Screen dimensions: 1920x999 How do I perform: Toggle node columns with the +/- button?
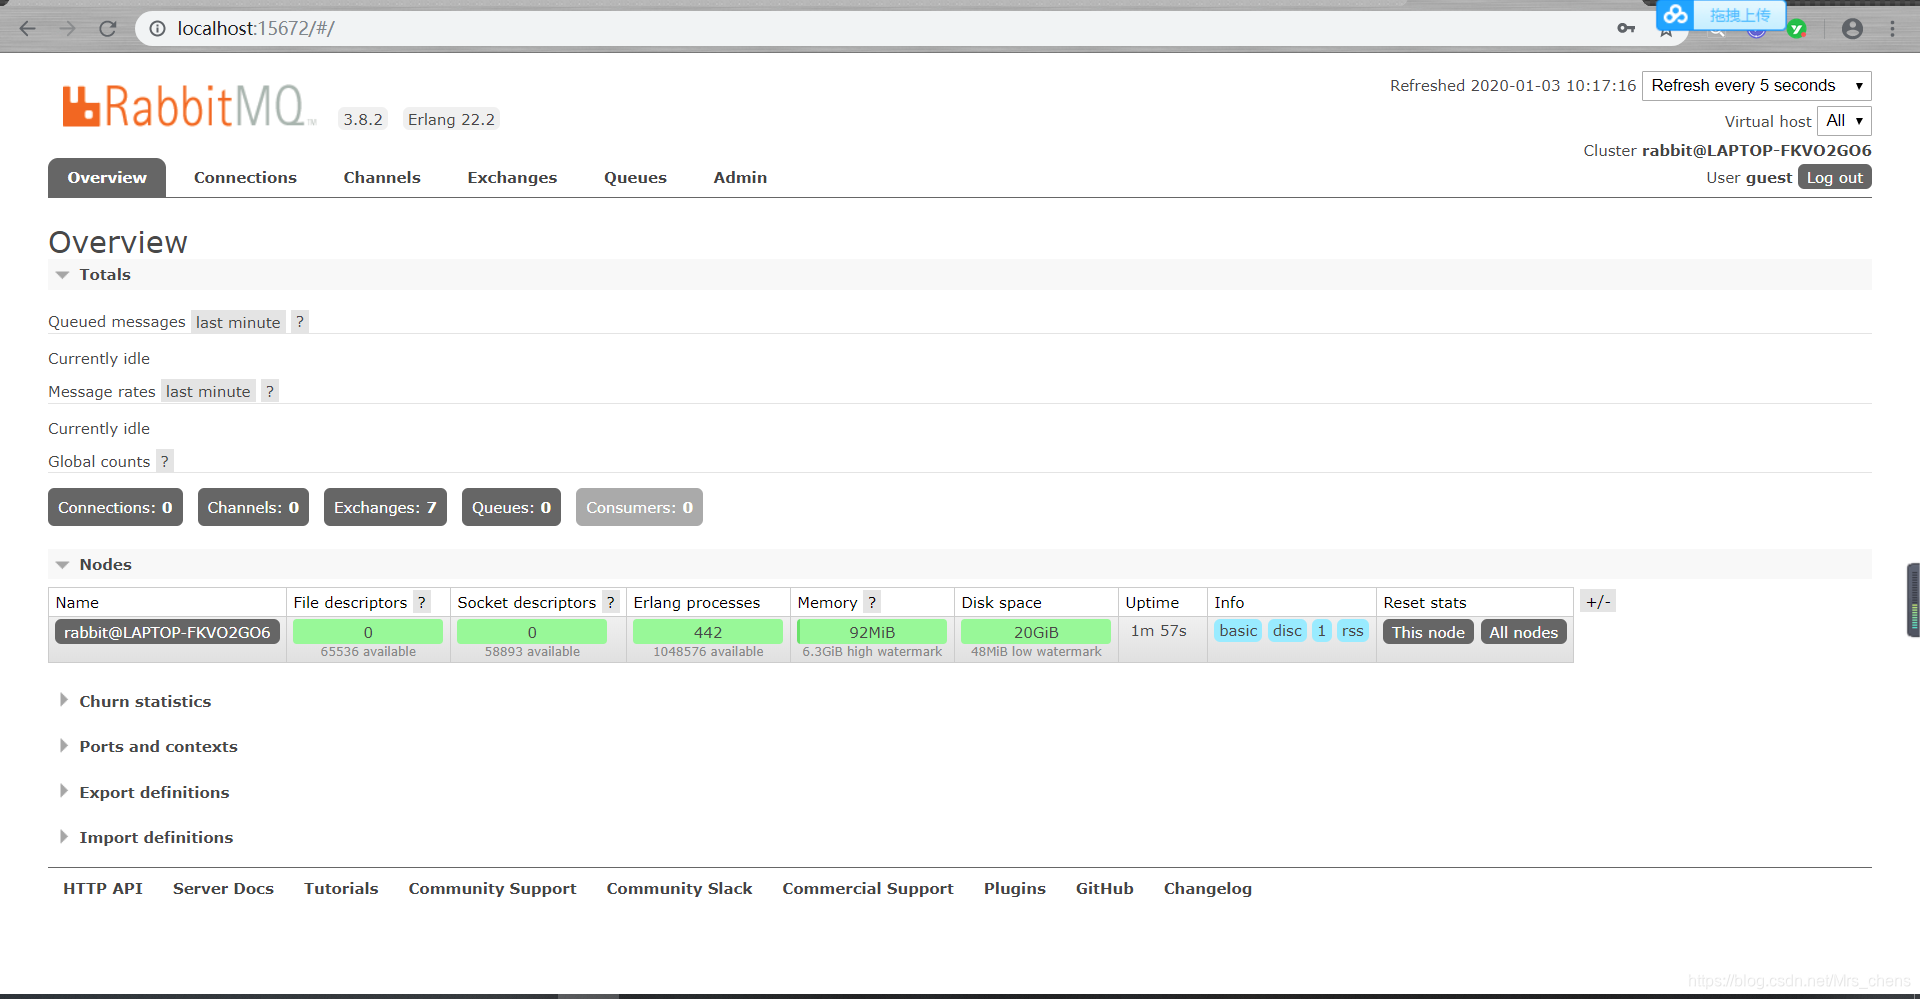(1598, 601)
